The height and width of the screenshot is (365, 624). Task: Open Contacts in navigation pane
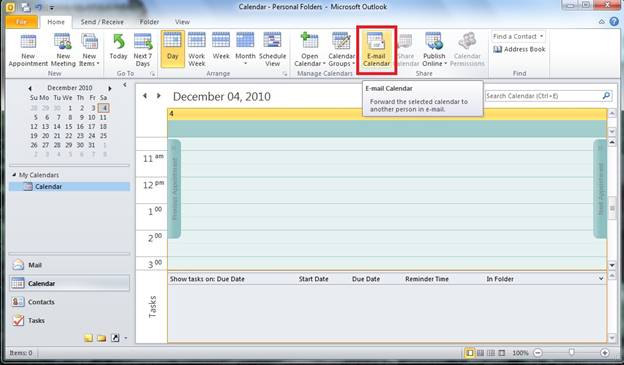(69, 302)
